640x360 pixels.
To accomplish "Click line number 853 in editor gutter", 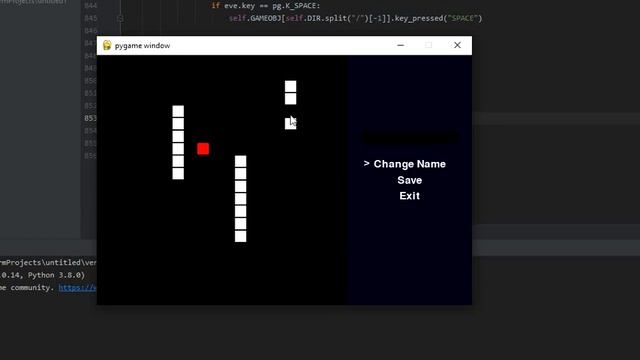I will pos(90,118).
